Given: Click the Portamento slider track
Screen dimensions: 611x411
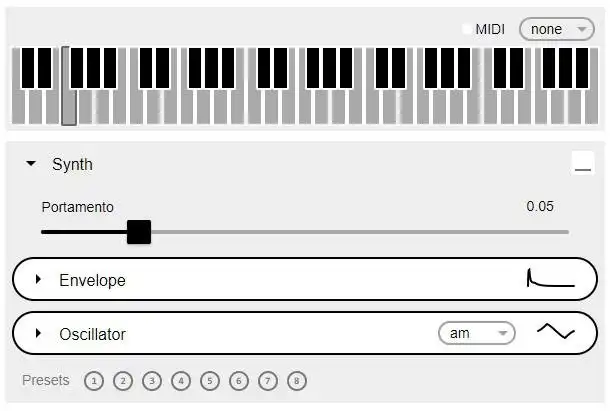Looking at the screenshot, I should tap(350, 232).
